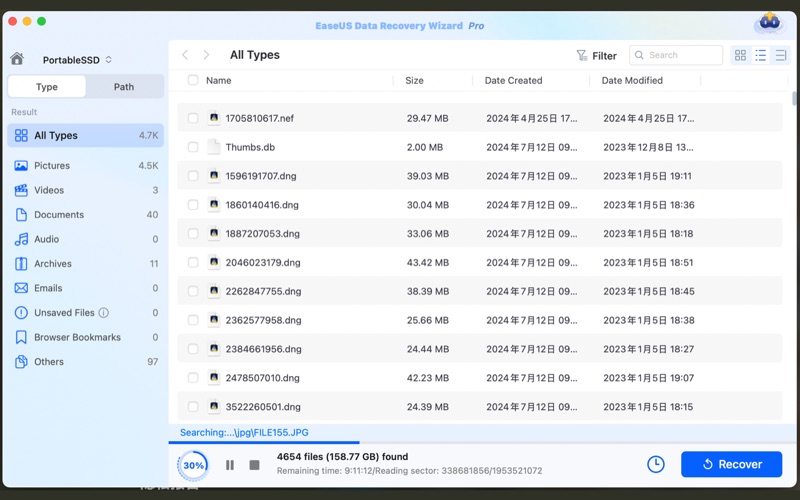The image size is (800, 500).
Task: Switch to list view
Action: point(760,55)
